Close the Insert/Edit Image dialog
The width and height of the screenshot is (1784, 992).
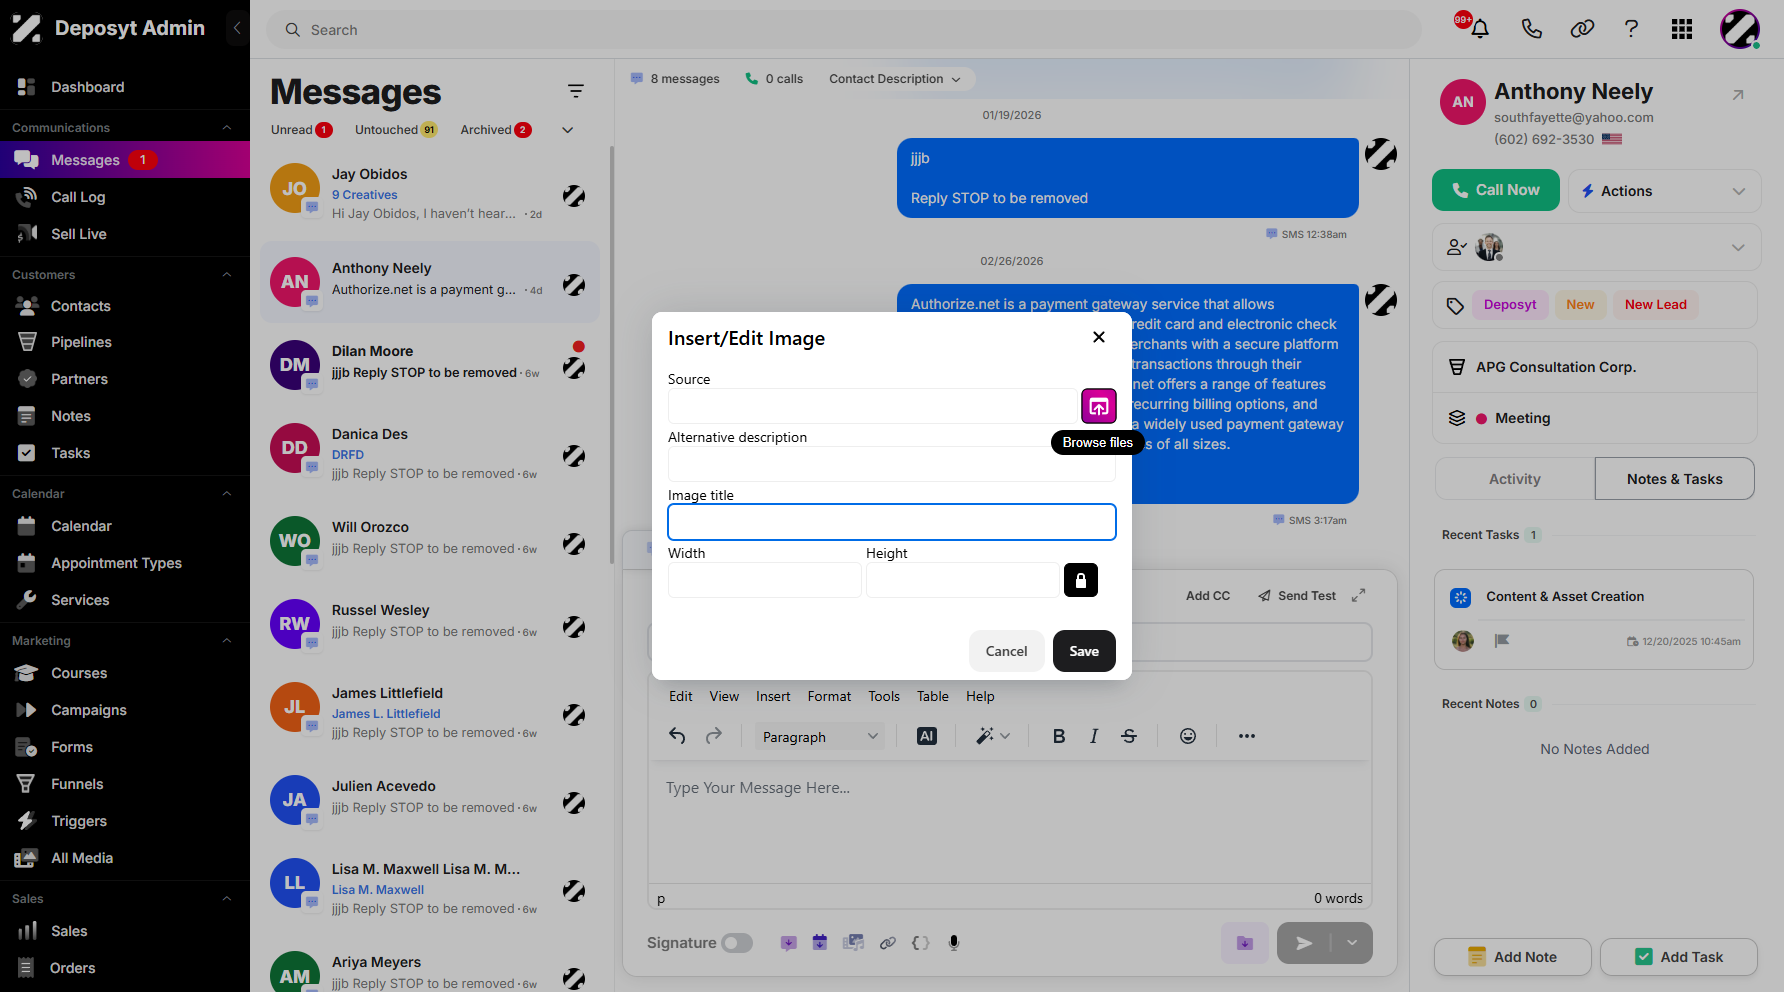tap(1098, 337)
